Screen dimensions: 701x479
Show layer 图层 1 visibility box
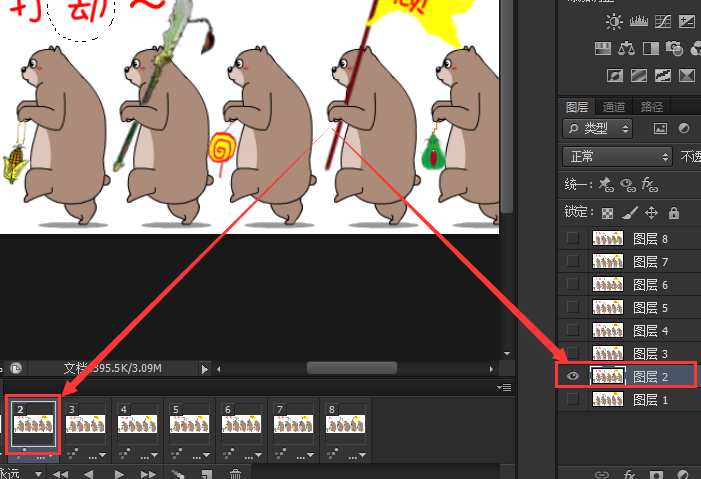point(573,399)
